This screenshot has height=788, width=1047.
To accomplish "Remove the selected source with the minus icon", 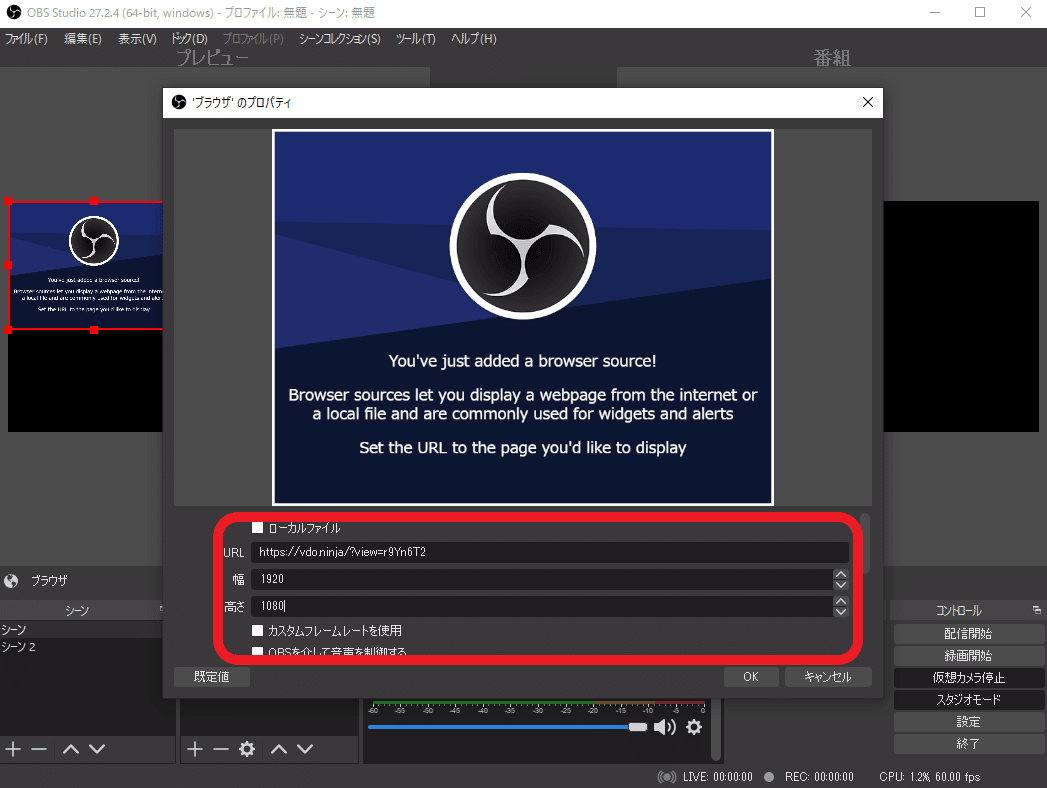I will (x=221, y=749).
